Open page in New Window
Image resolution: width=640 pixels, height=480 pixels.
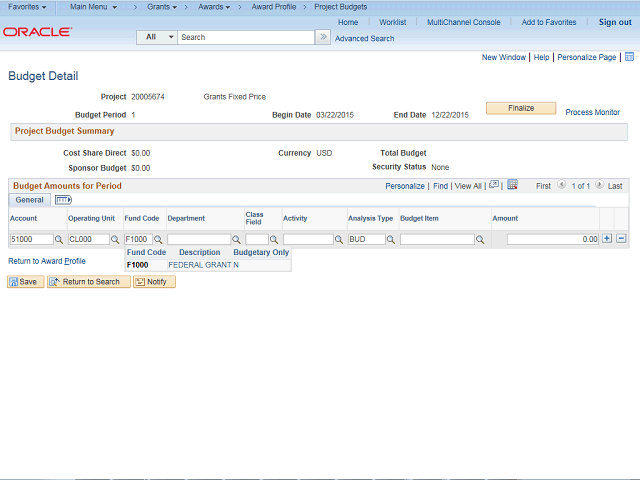click(504, 57)
